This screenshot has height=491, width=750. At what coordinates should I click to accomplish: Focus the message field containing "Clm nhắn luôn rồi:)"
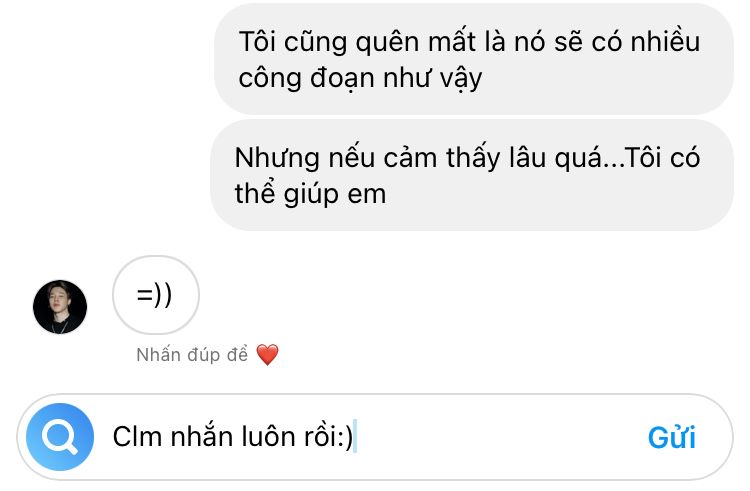click(375, 437)
